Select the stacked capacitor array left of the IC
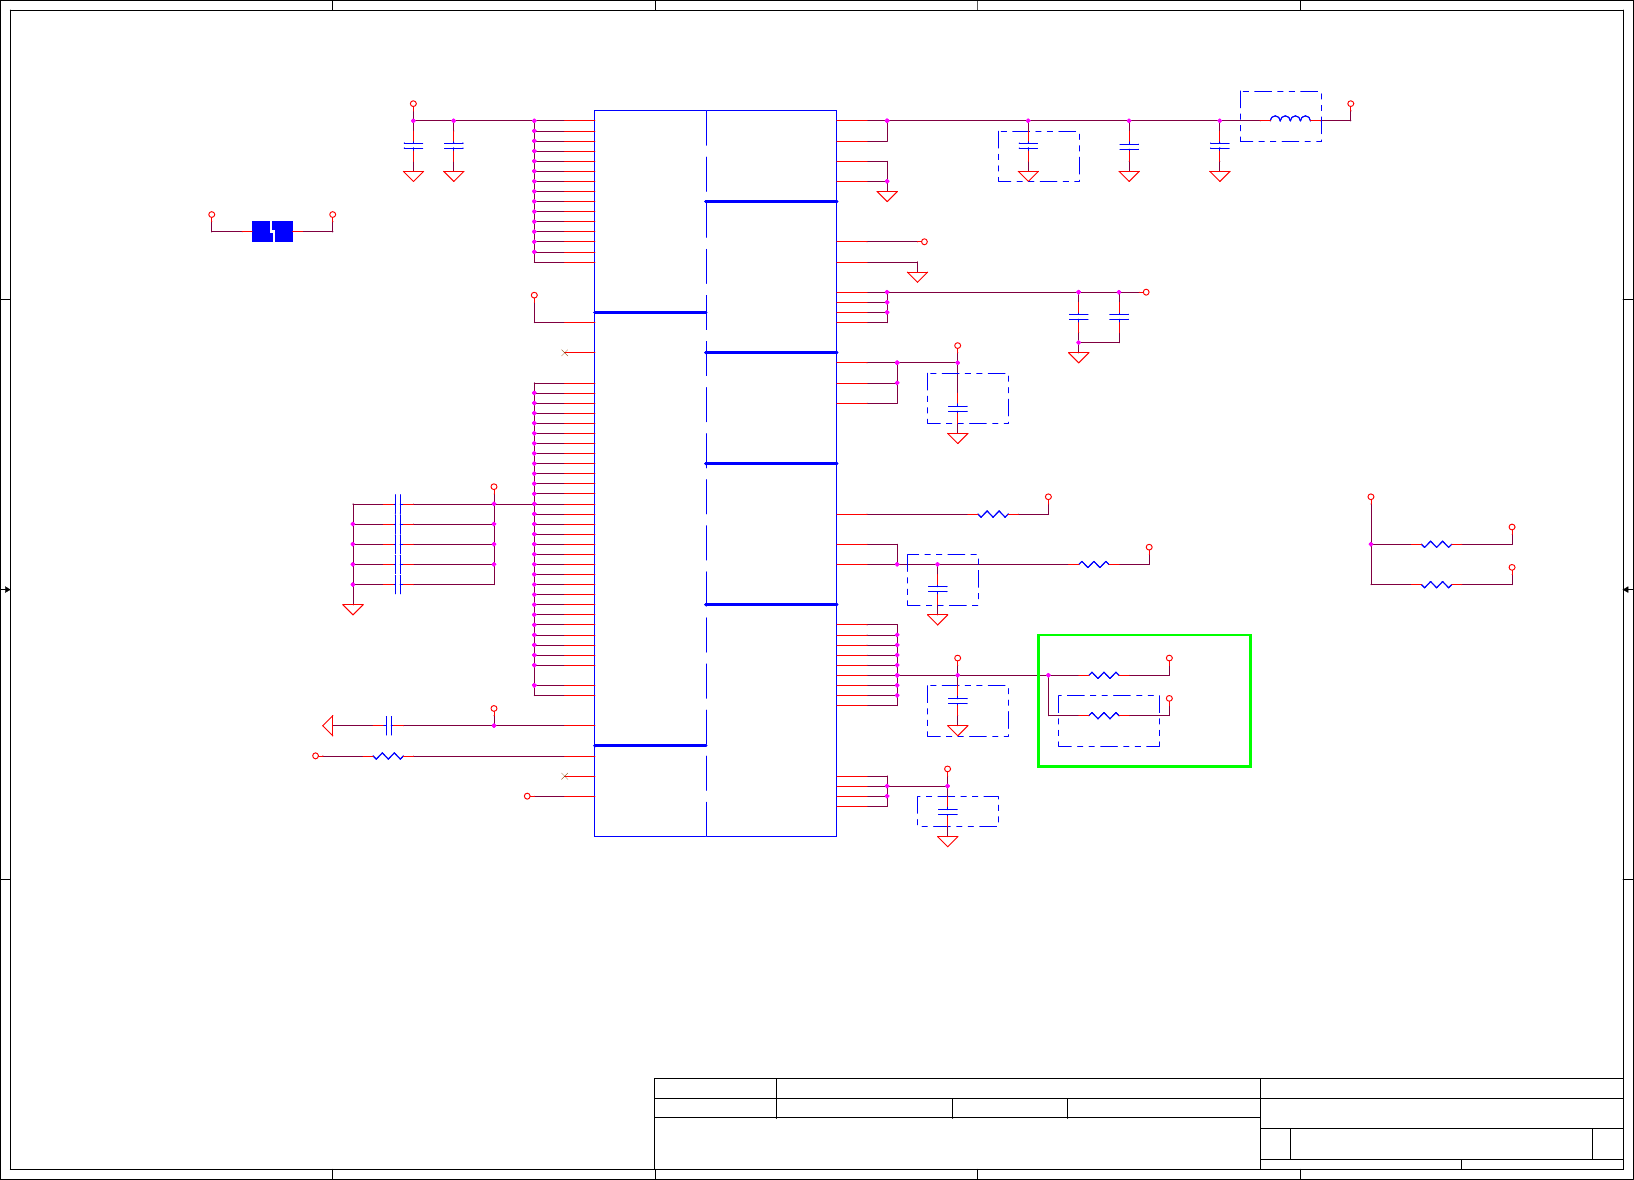This screenshot has height=1180, width=1634. 398,544
